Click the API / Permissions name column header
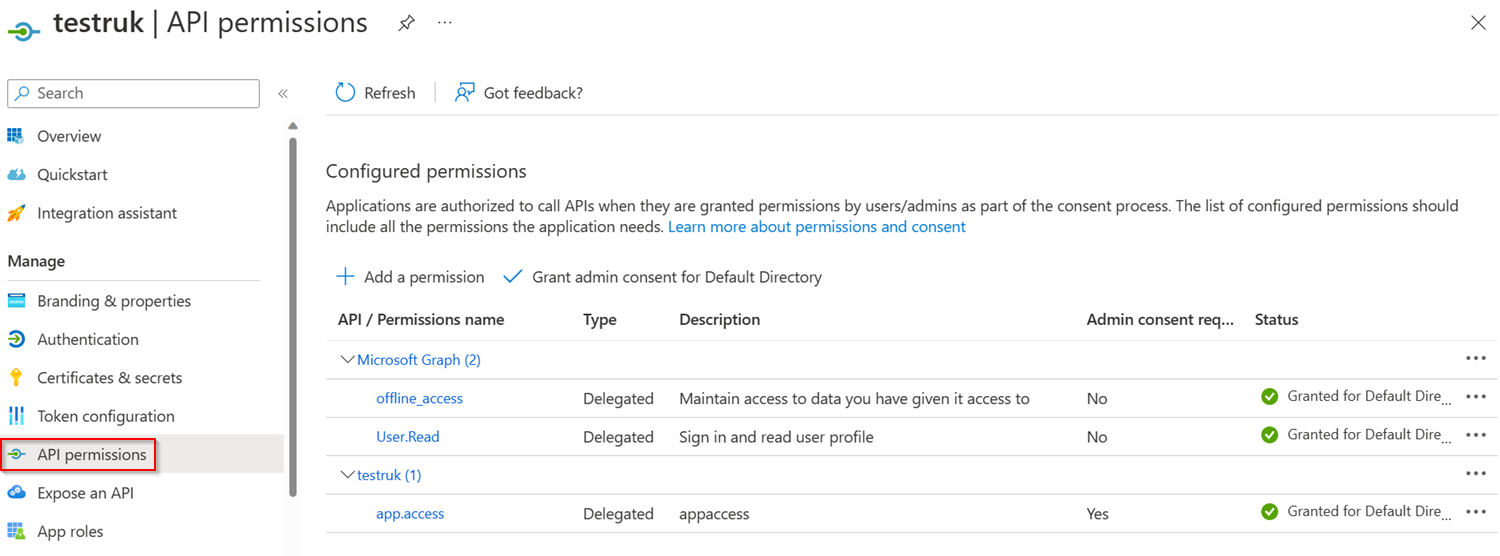 [421, 320]
